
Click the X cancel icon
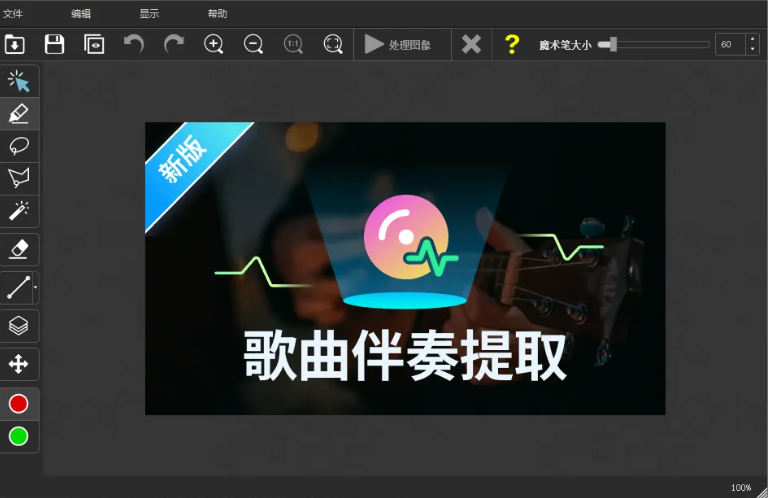(x=471, y=45)
